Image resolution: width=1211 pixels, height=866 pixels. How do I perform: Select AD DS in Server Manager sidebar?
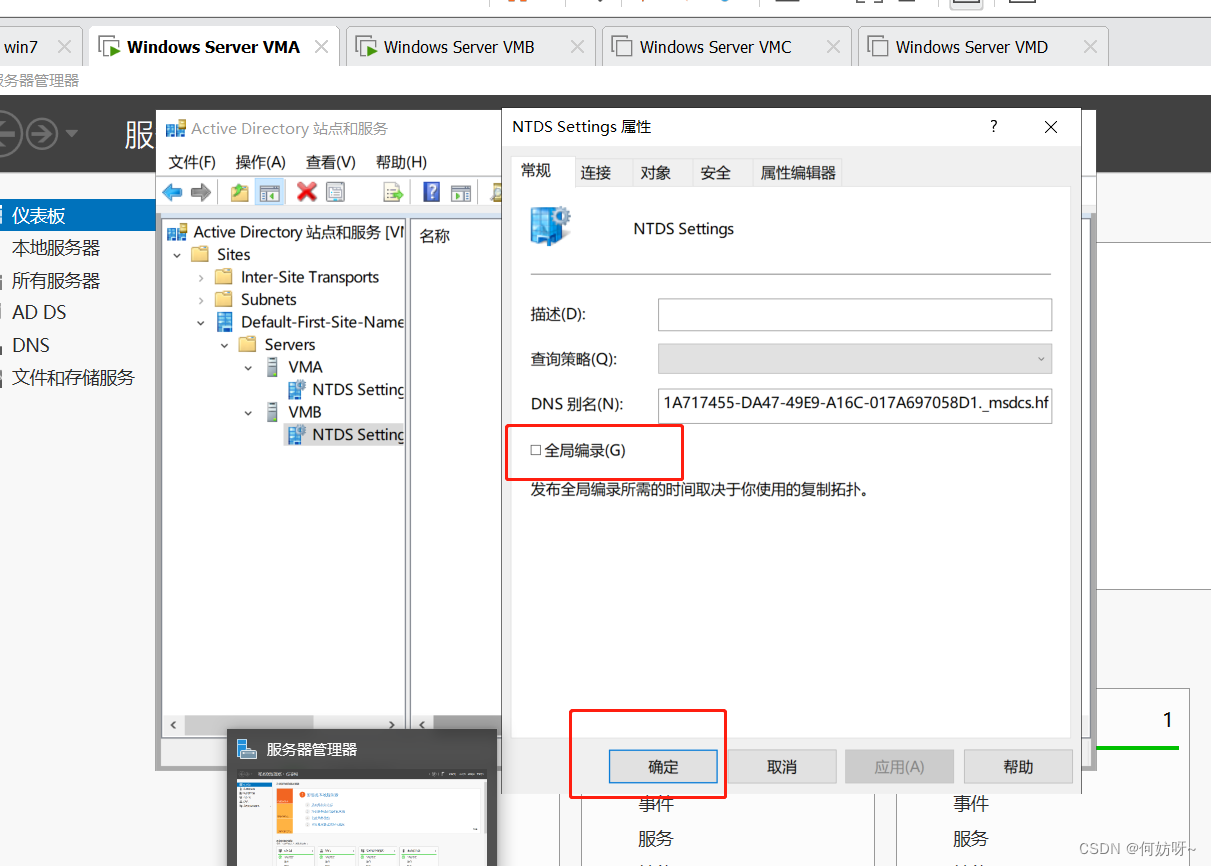pyautogui.click(x=39, y=313)
